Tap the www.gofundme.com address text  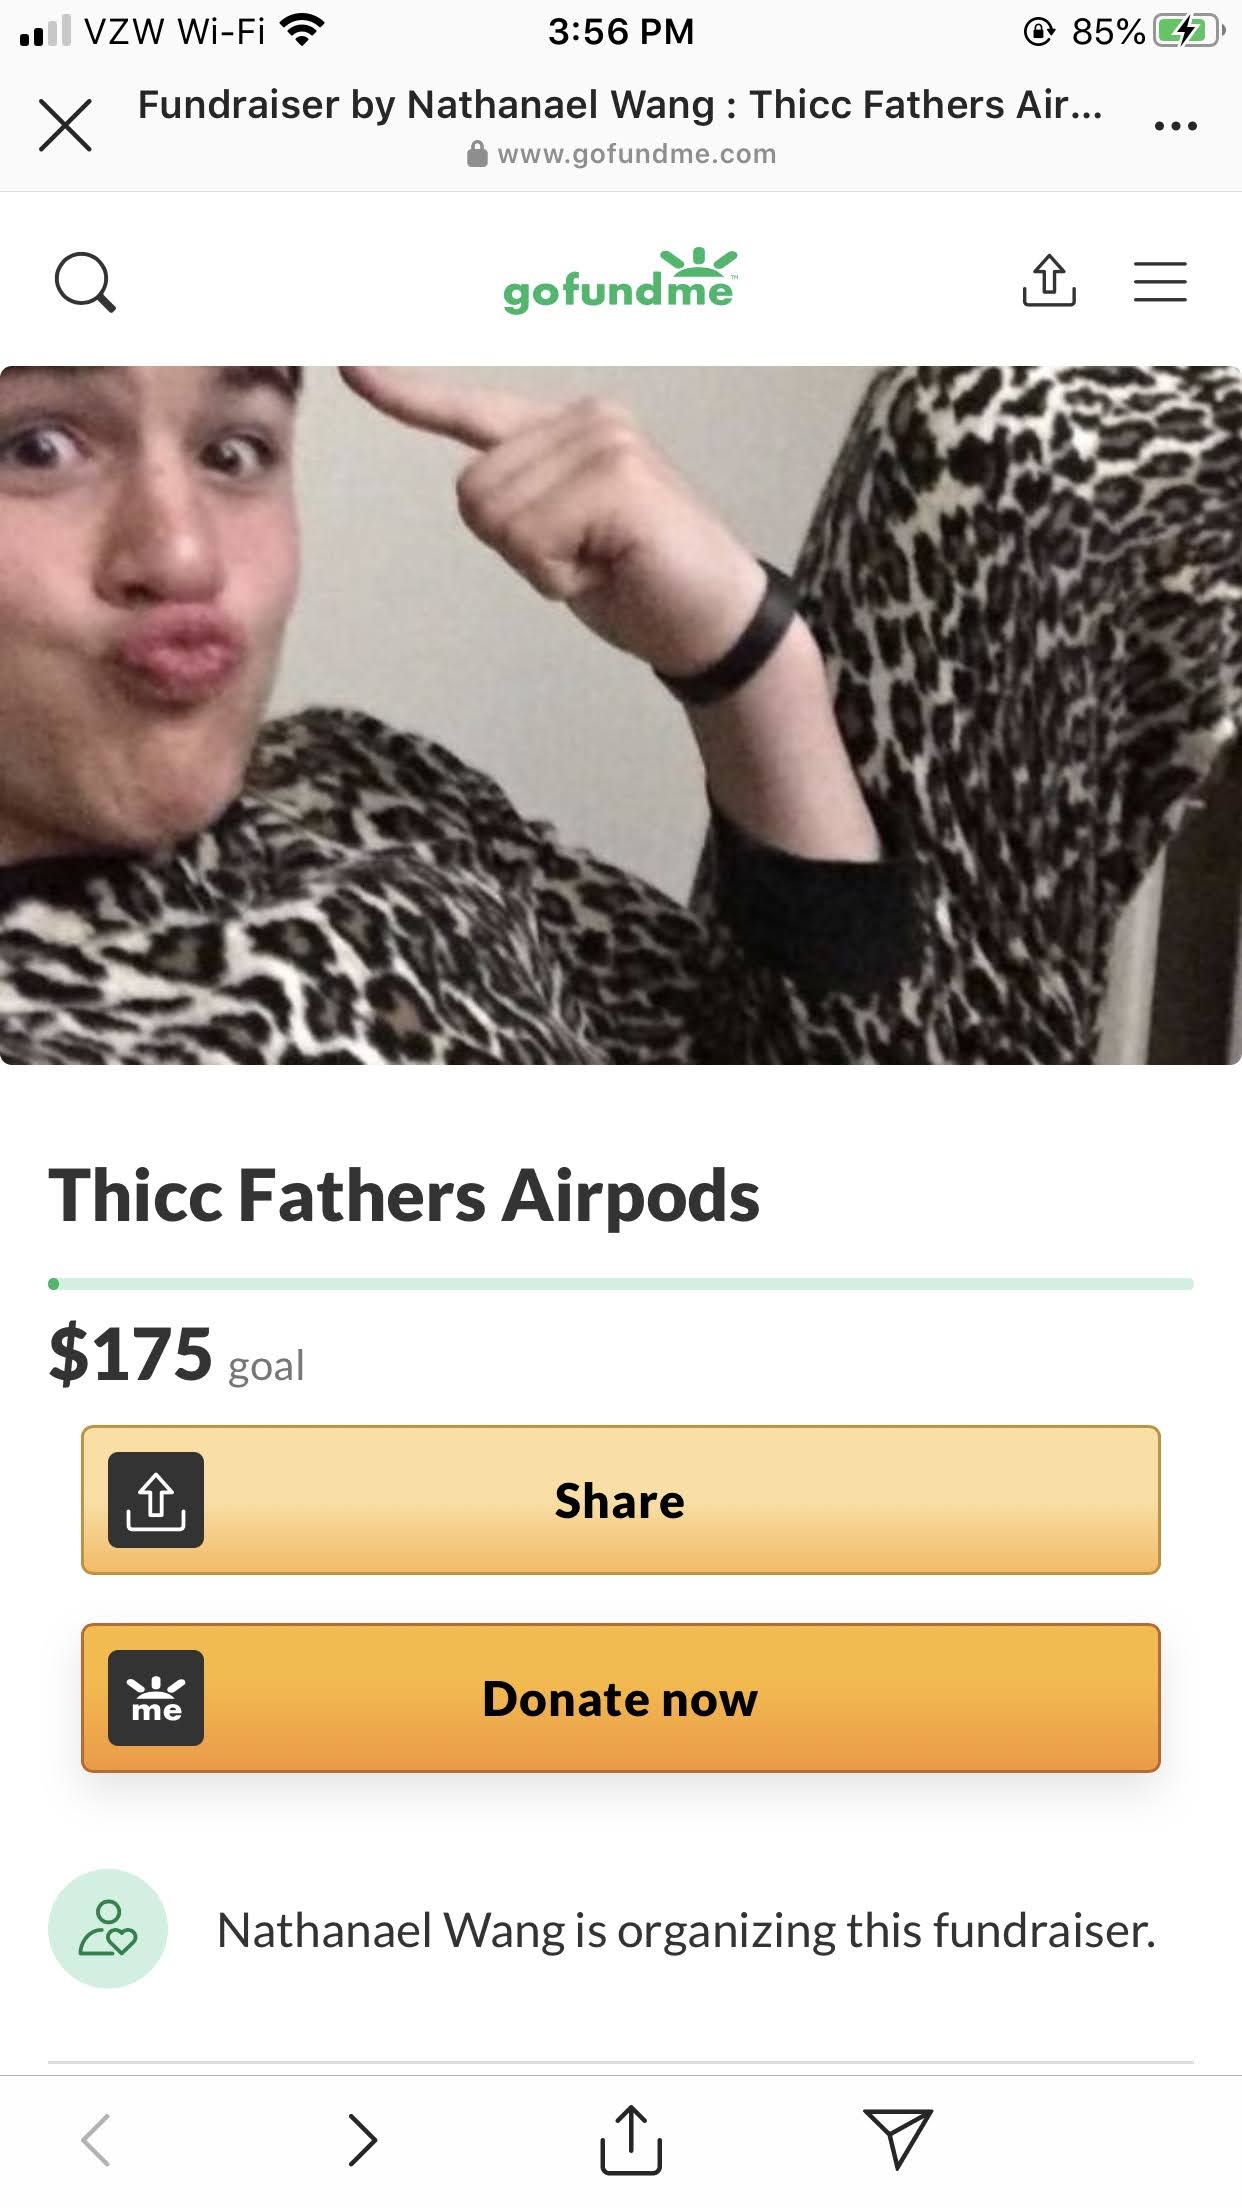click(x=636, y=154)
